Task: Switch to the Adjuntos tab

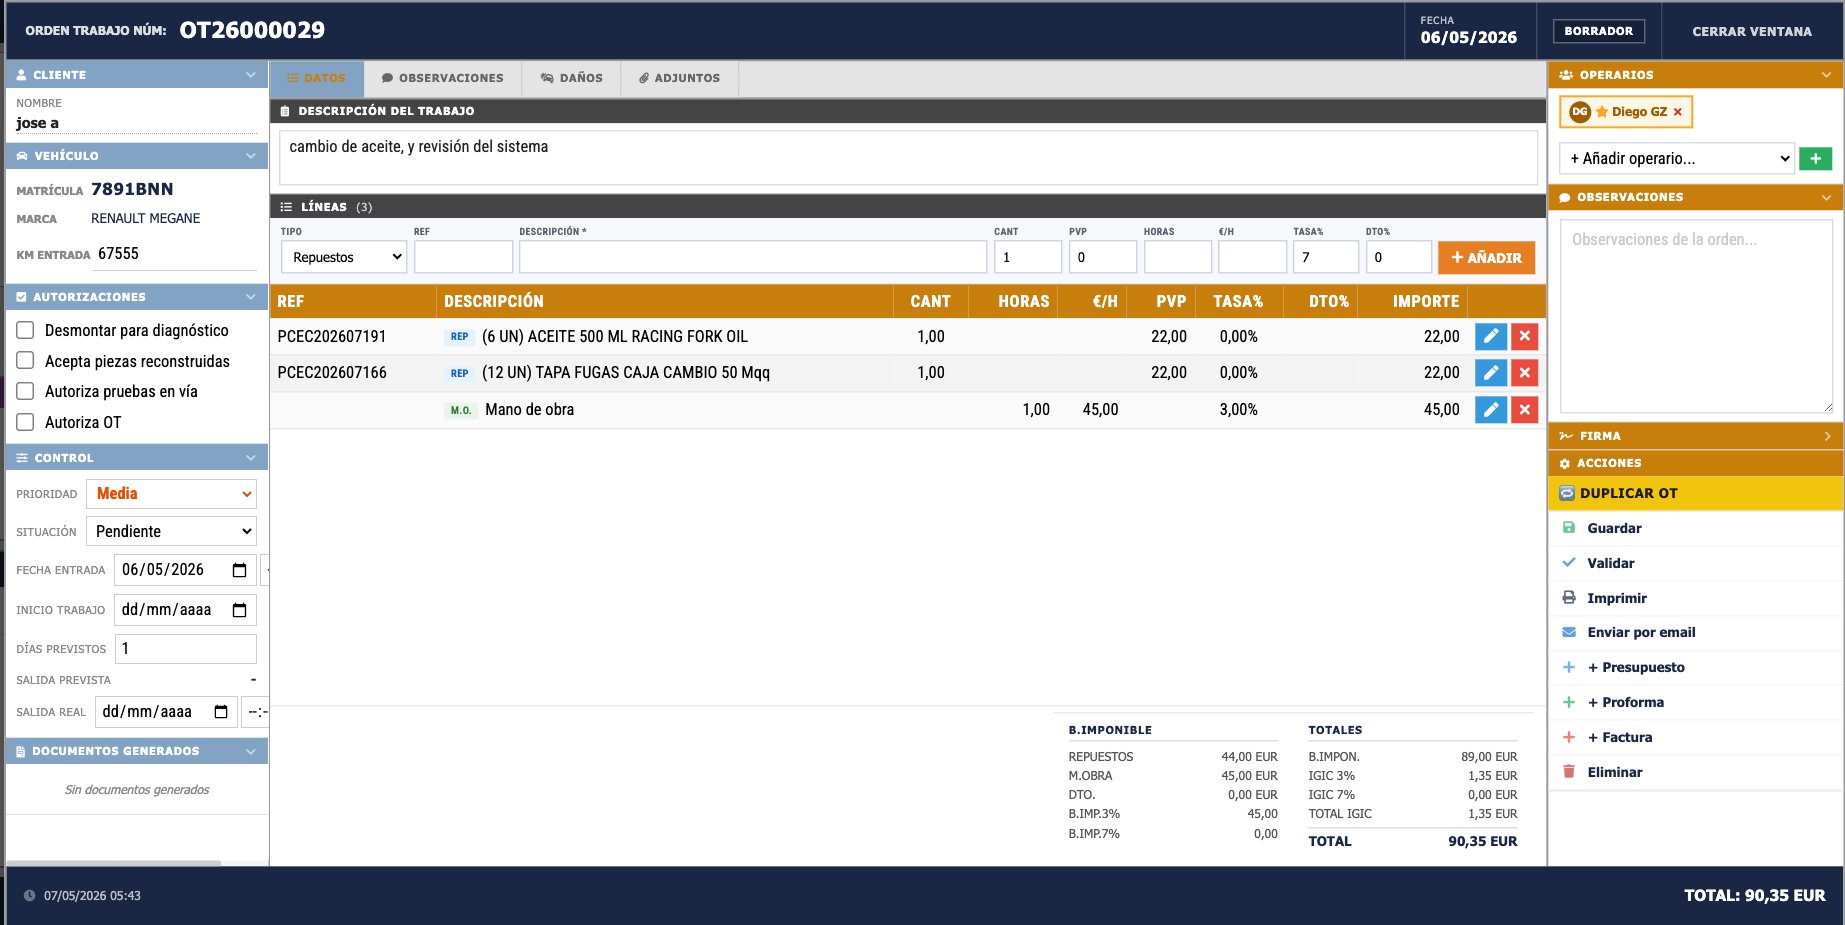Action: point(680,78)
